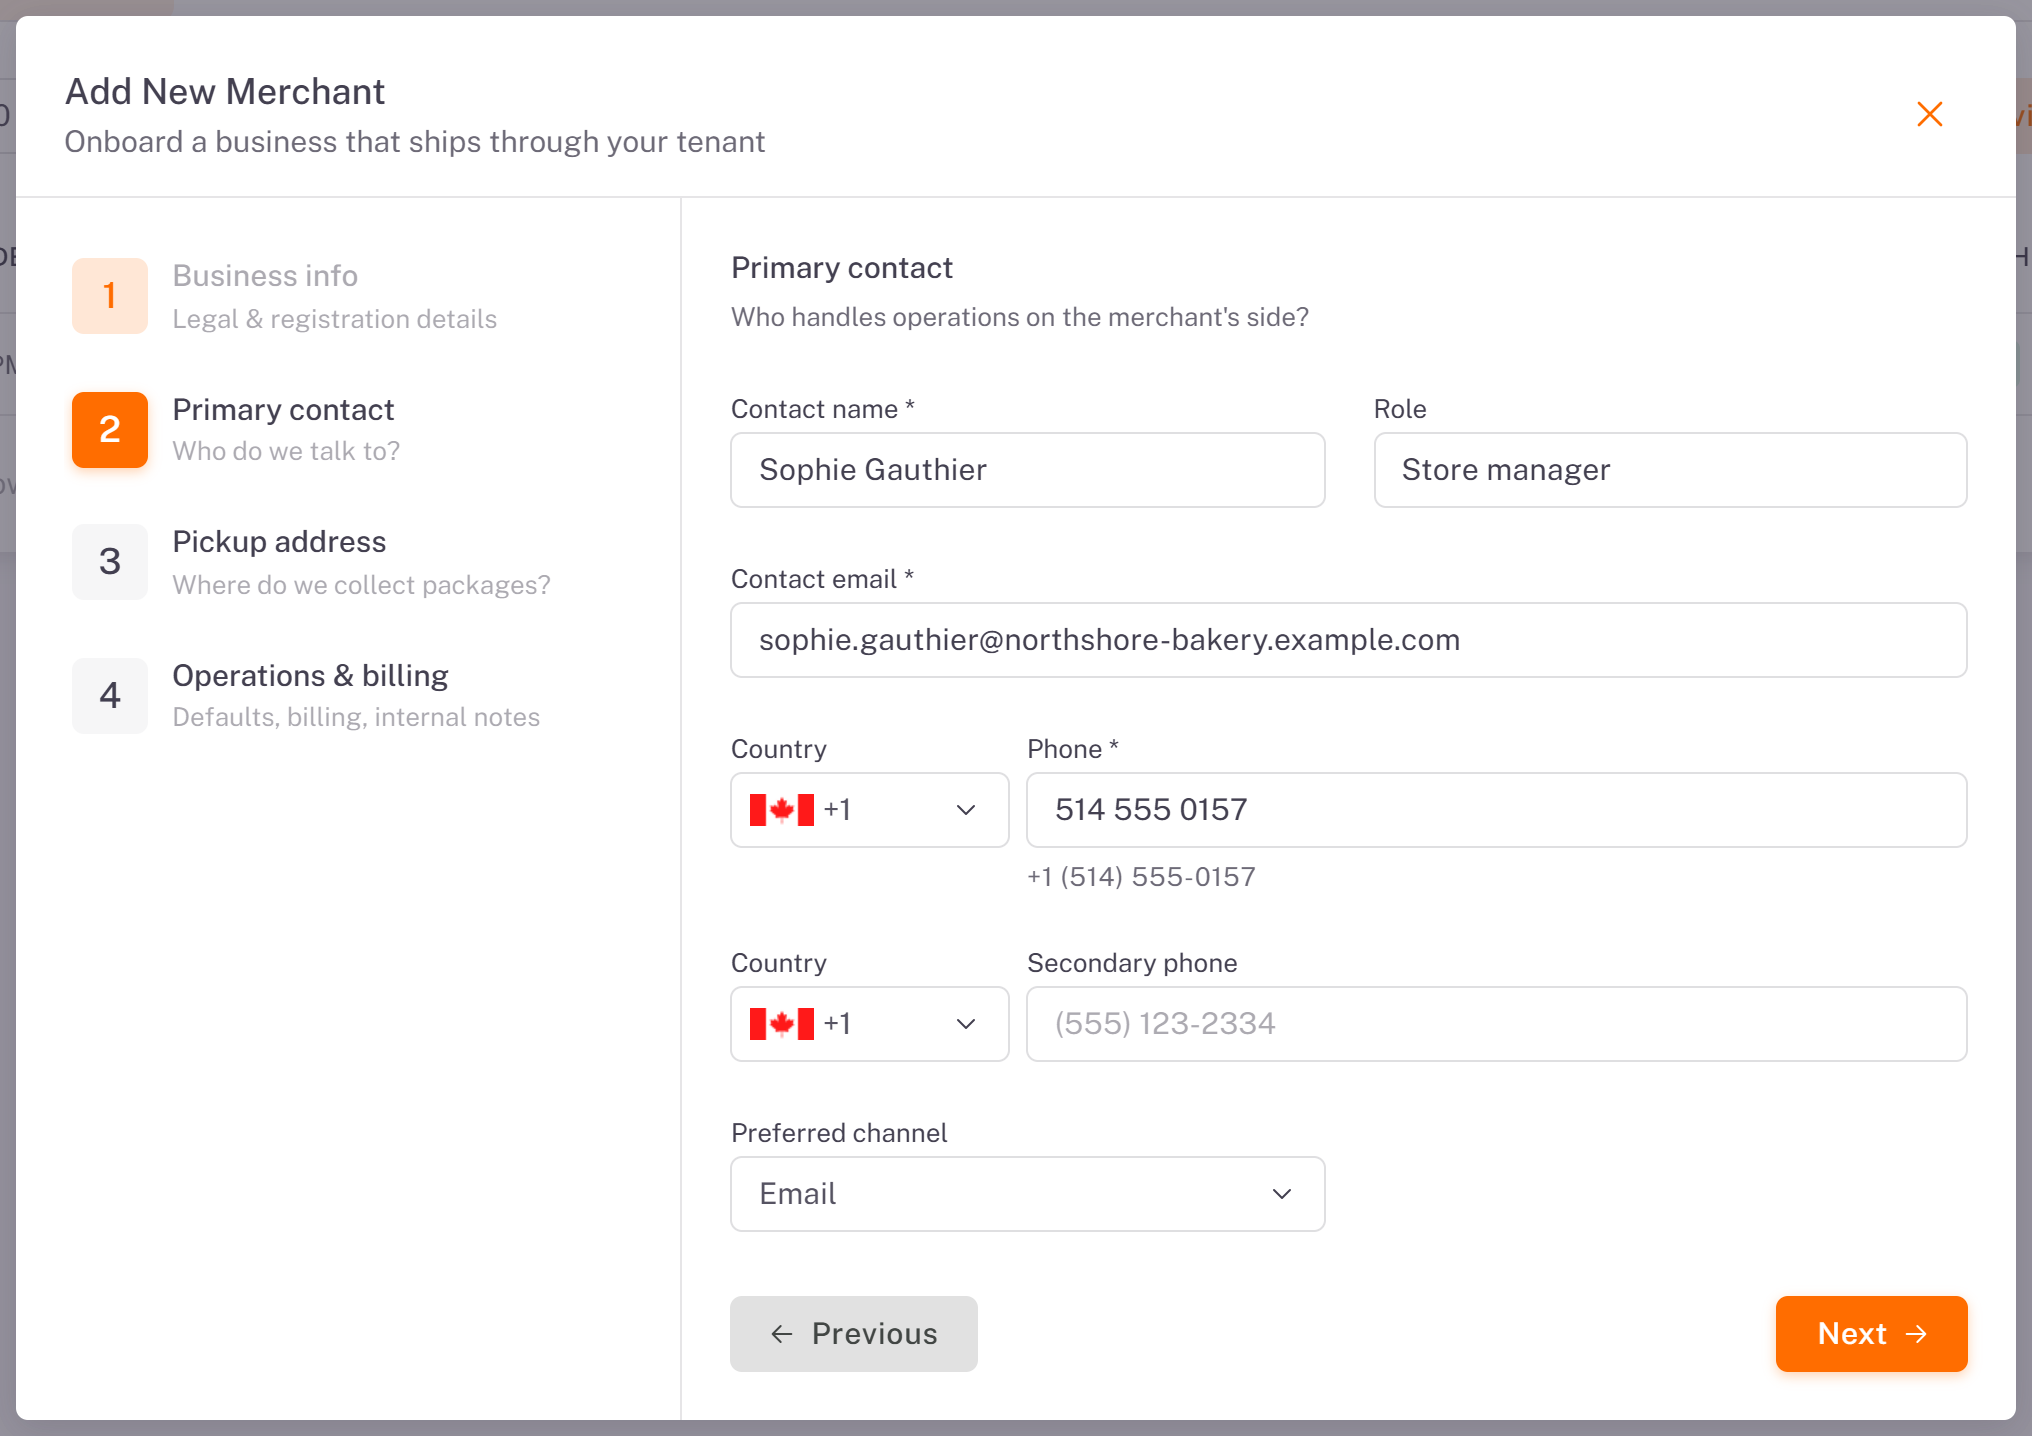Edit the Contact name field
Viewport: 2032px width, 1436px height.
pyautogui.click(x=1028, y=470)
